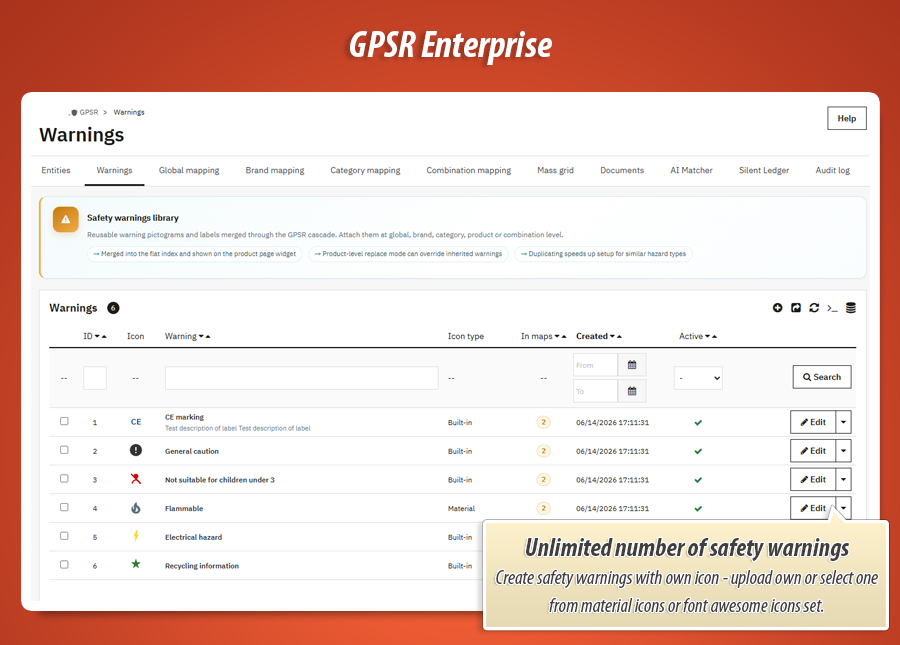Switch to the Entities tab
Screen dimensions: 900x645
[x=56, y=170]
